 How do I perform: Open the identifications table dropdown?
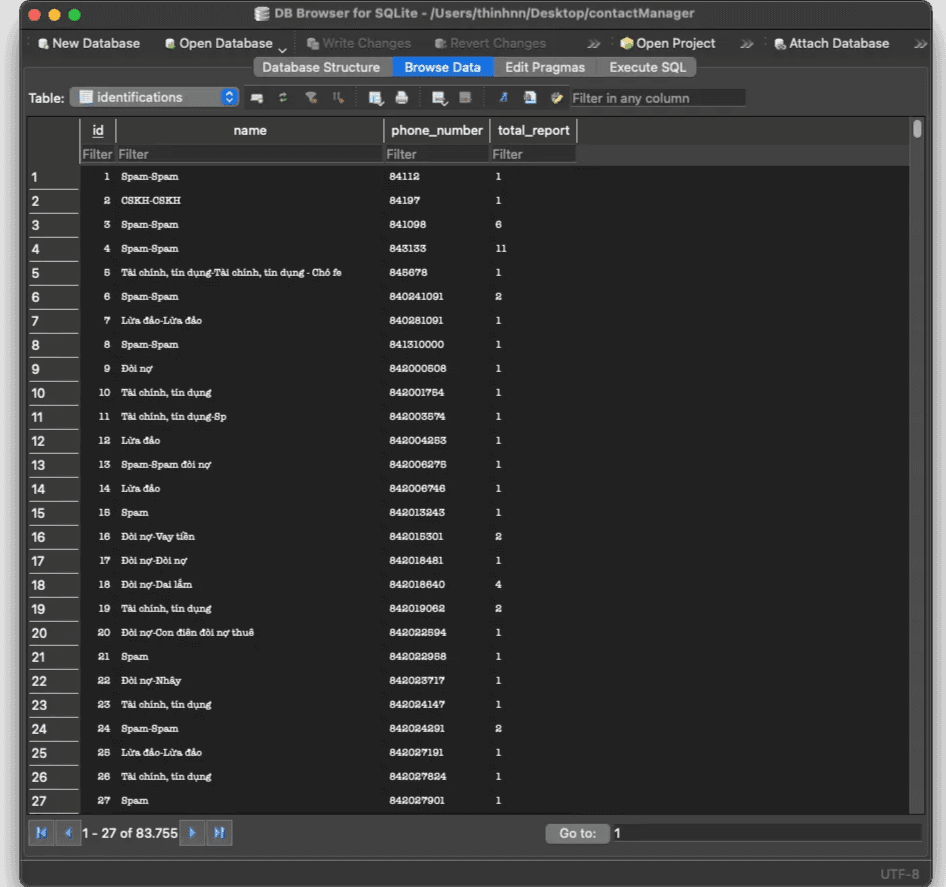click(x=154, y=97)
